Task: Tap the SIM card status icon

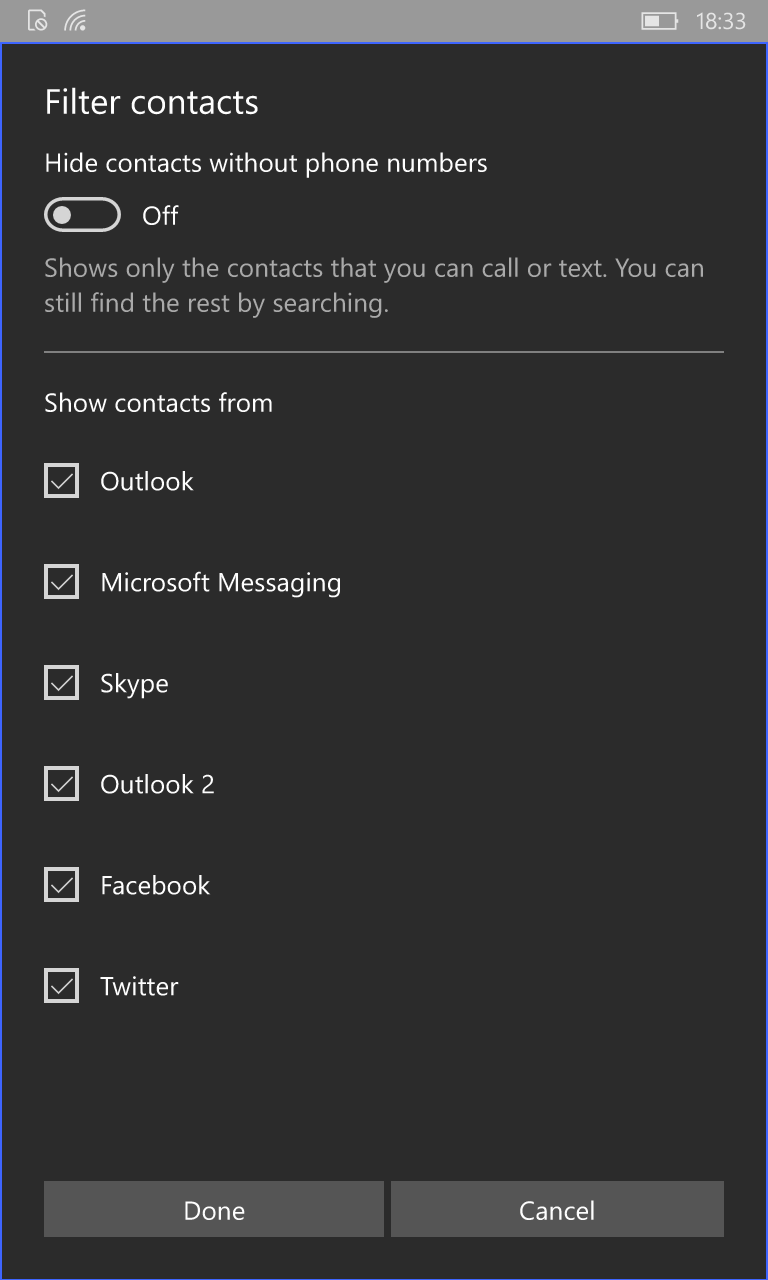Action: tap(37, 20)
